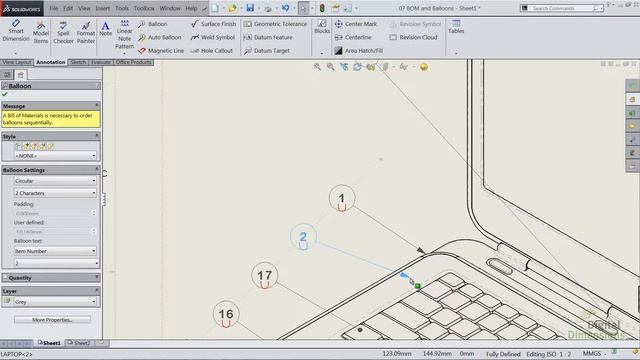
Task: Click the Zoom to Area icon
Action: click(330, 67)
